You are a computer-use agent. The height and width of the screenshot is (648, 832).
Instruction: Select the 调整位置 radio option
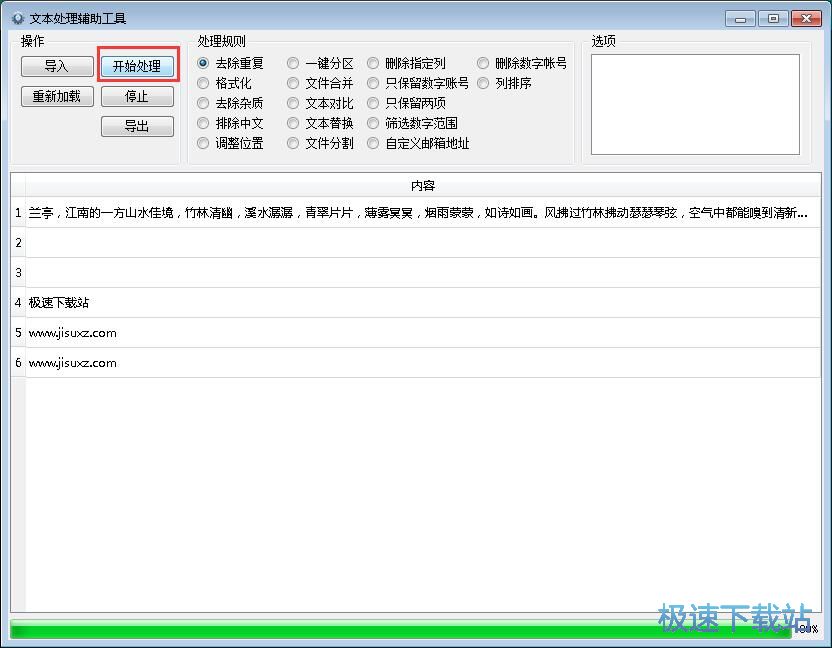click(x=230, y=143)
